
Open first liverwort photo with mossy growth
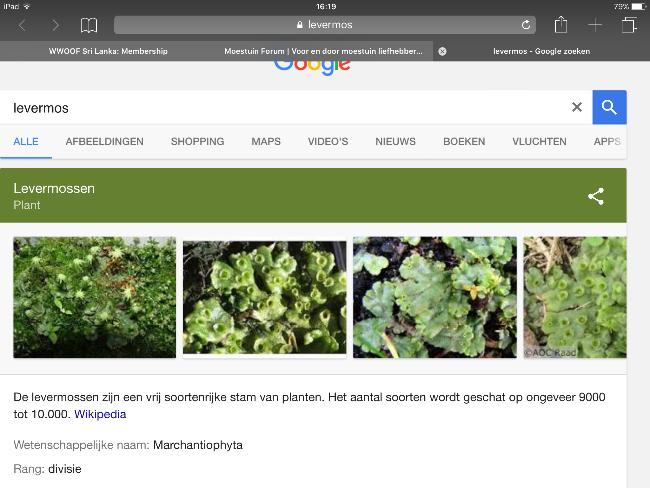(x=95, y=297)
